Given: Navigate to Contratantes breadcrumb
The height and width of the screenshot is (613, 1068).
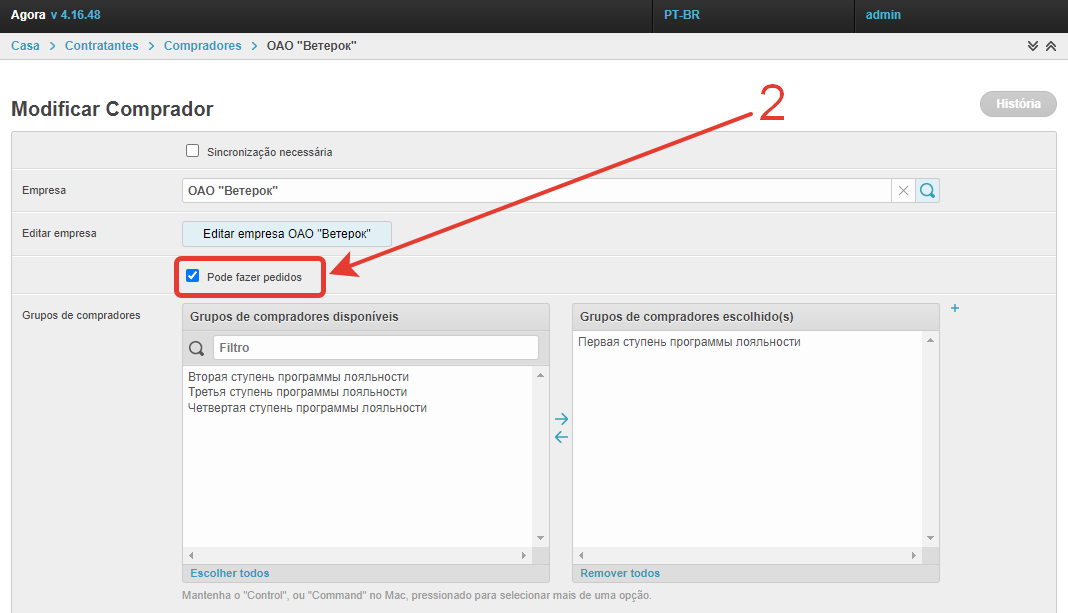Looking at the screenshot, I should click(102, 46).
